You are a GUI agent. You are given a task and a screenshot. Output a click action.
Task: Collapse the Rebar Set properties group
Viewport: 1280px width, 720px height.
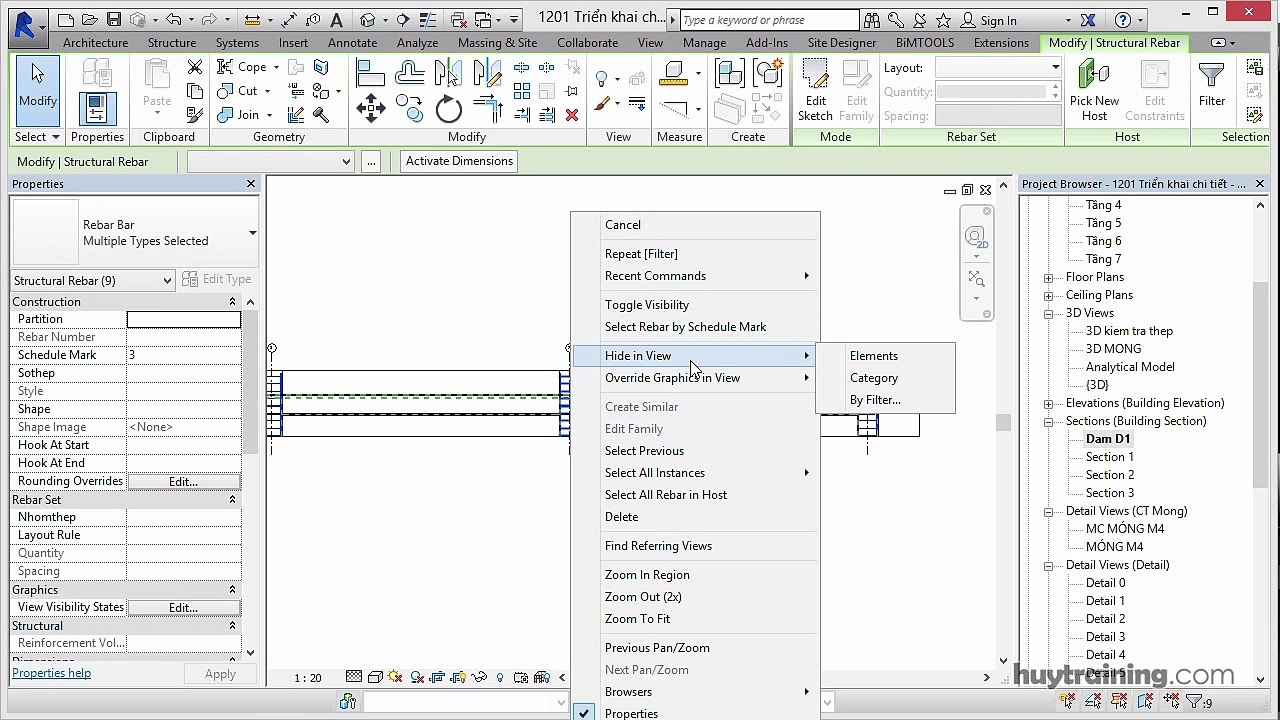click(x=233, y=500)
